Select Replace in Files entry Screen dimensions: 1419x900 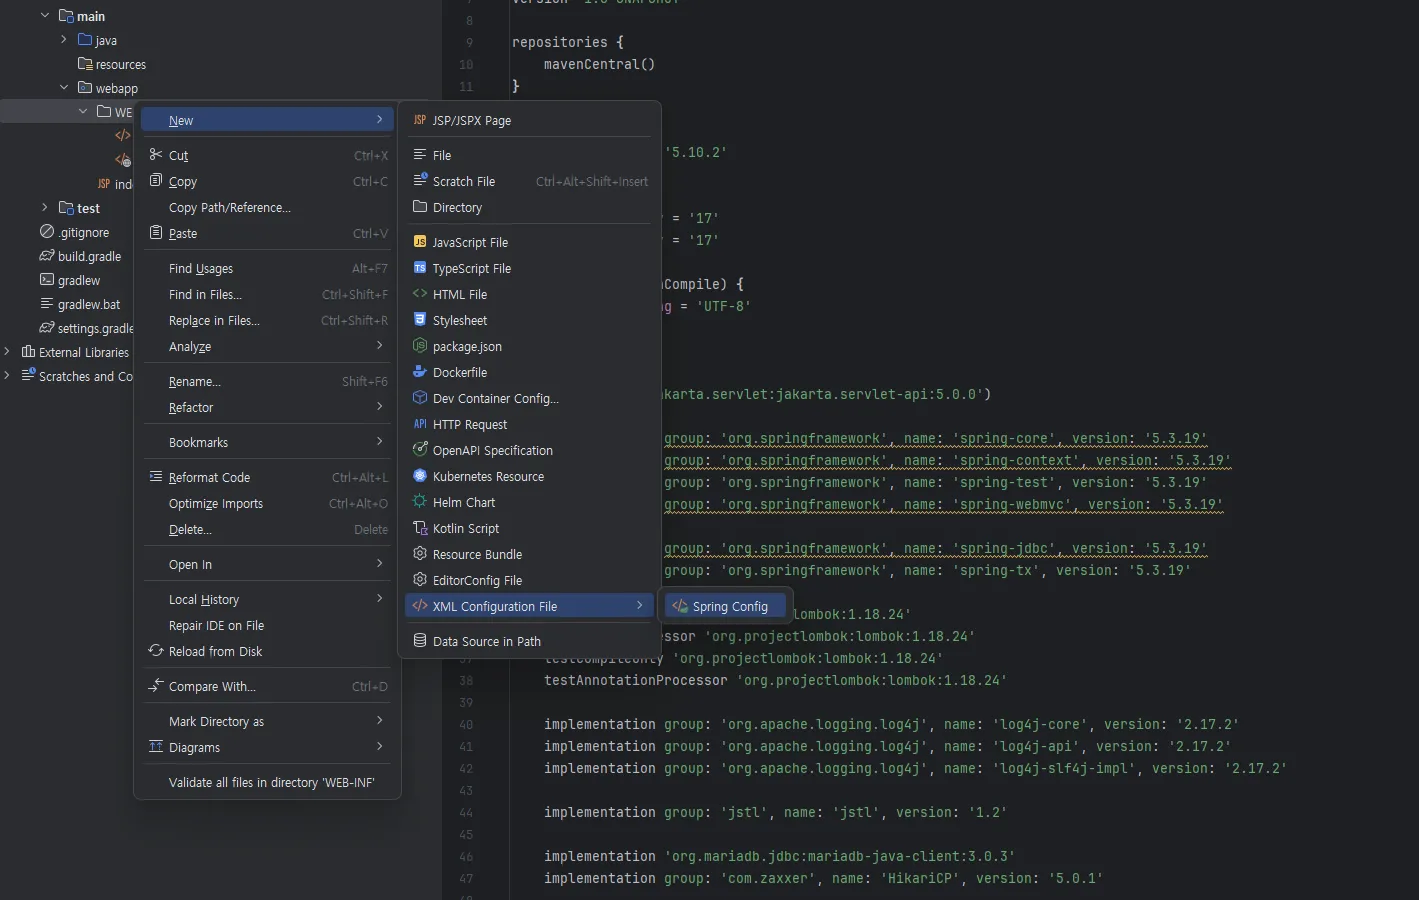267,320
